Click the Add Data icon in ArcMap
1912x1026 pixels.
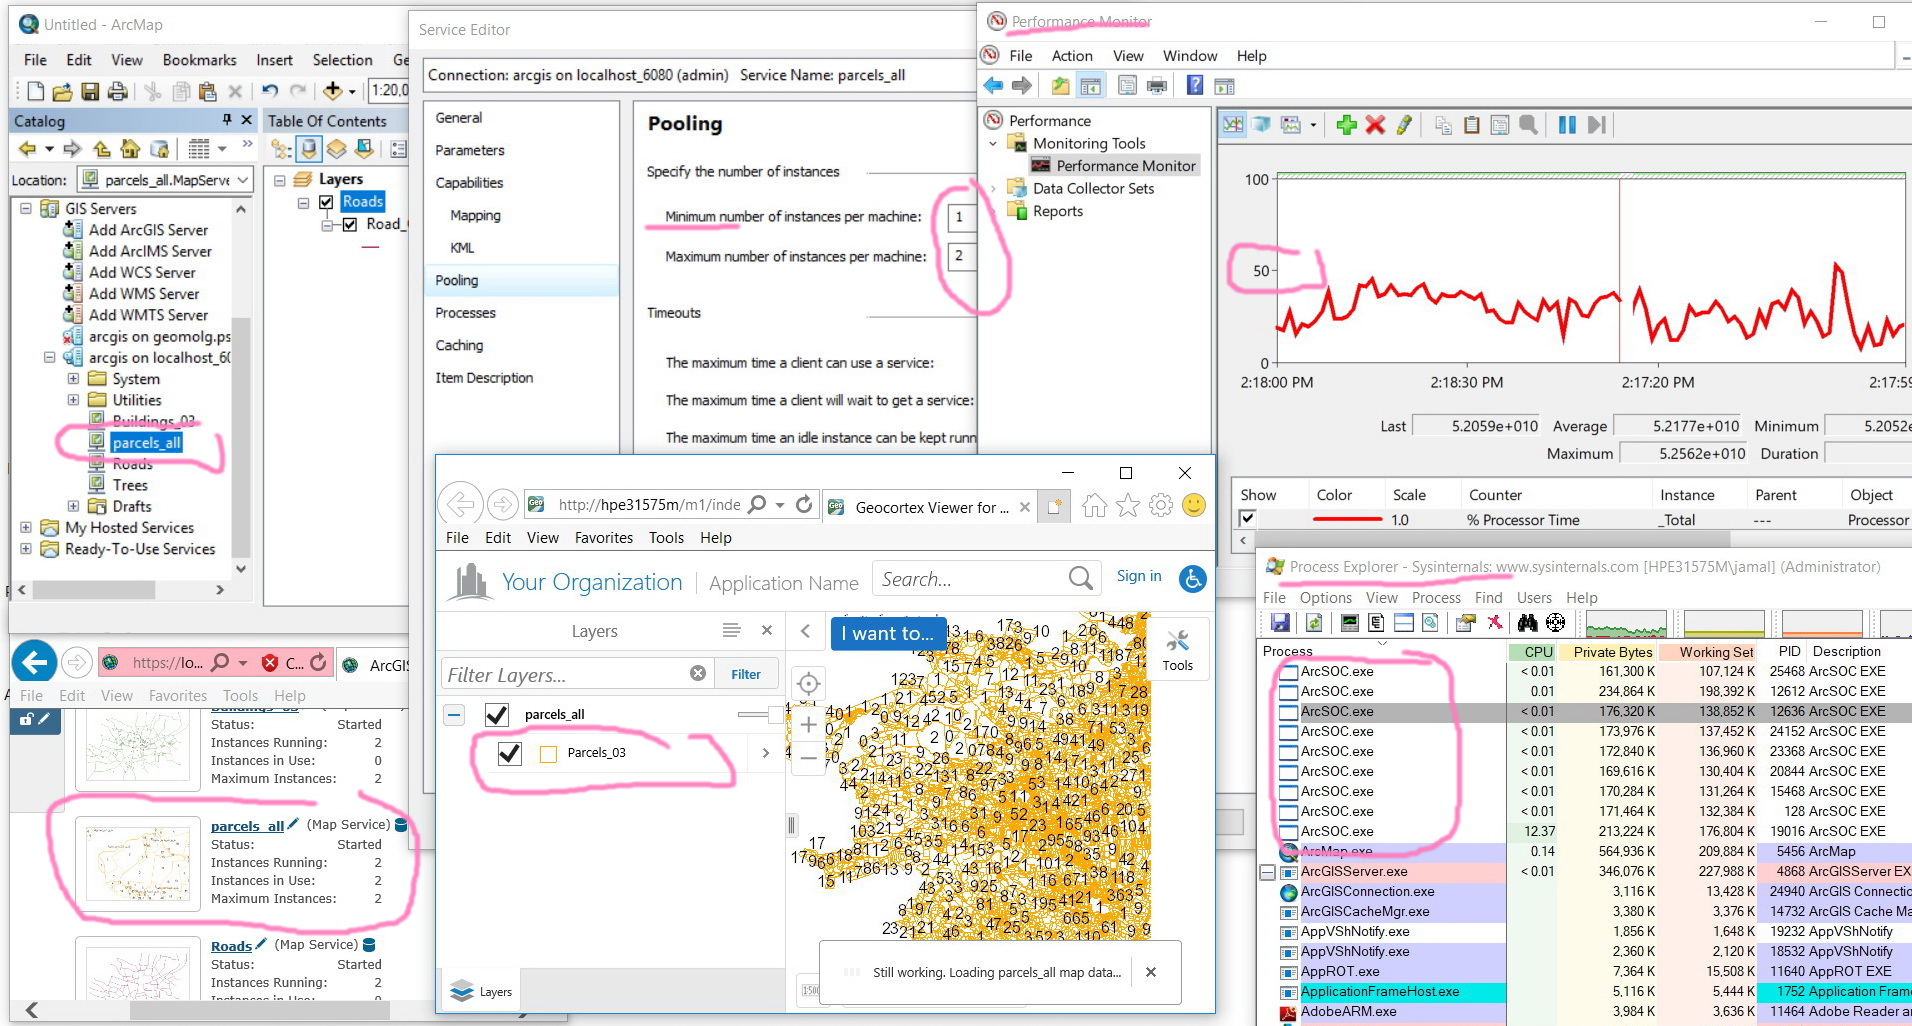pos(333,91)
